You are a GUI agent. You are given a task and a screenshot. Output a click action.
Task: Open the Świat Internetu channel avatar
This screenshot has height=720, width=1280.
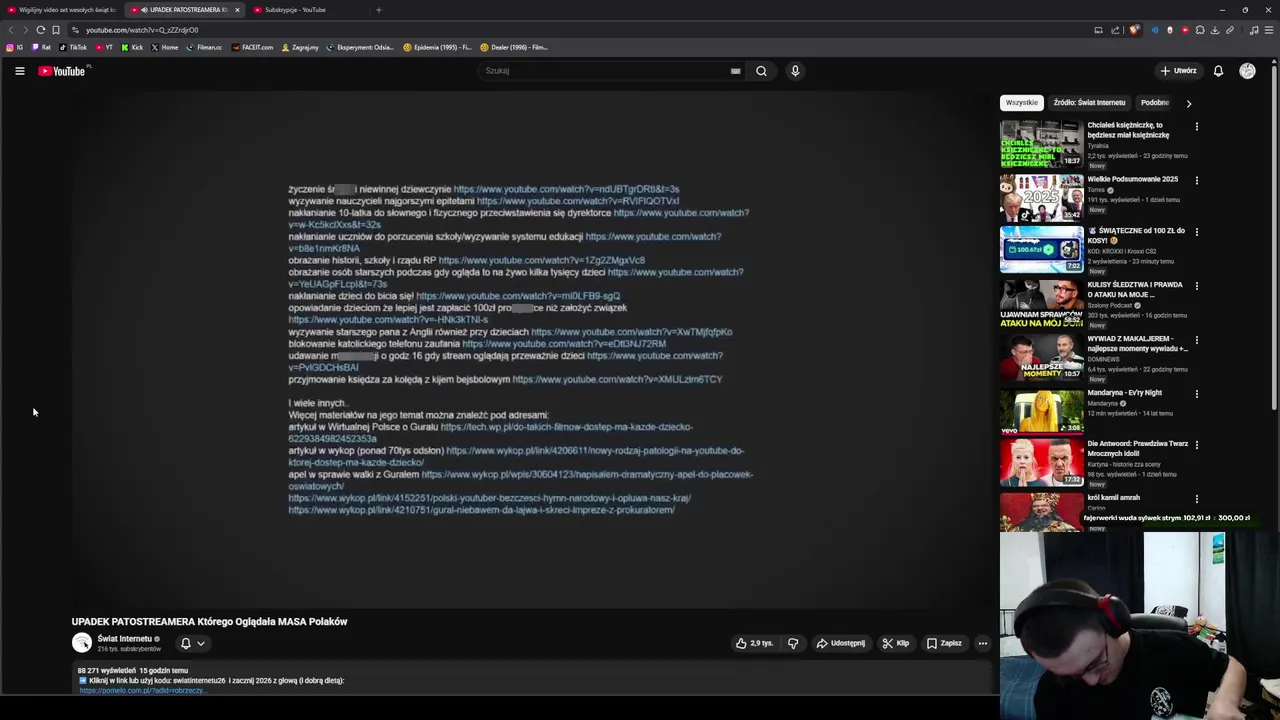(x=82, y=643)
